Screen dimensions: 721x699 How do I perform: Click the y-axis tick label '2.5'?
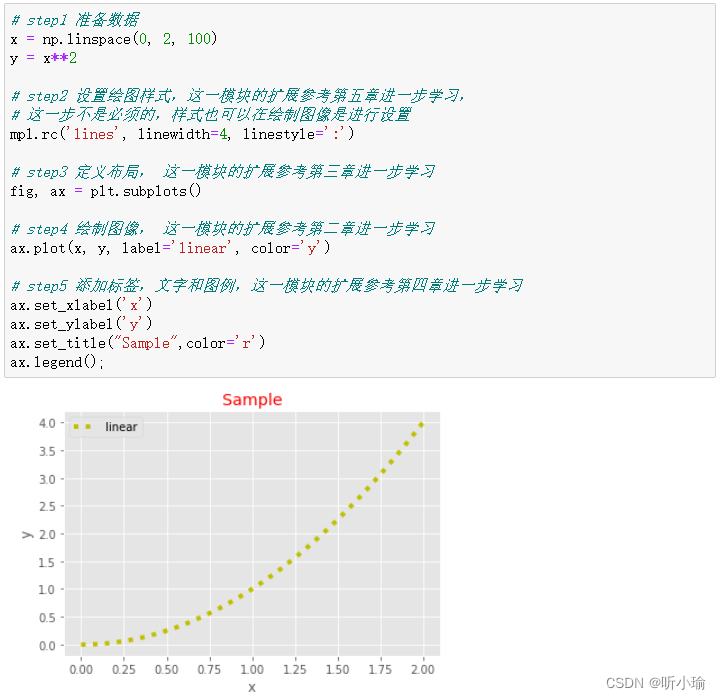click(47, 506)
